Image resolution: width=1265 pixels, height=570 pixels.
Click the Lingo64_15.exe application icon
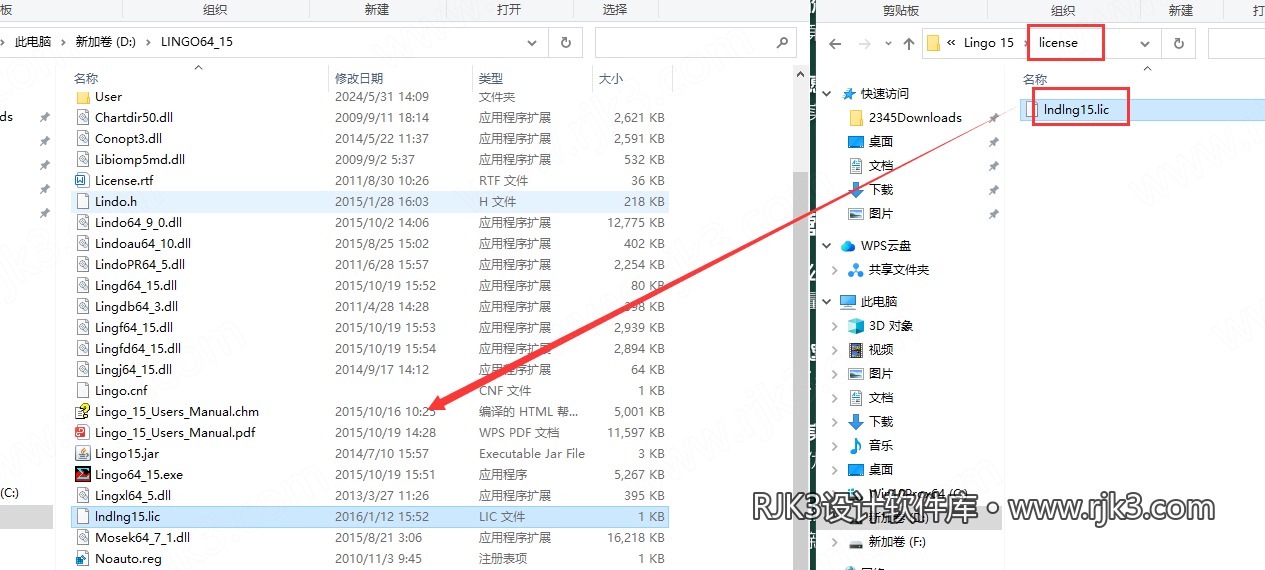[83, 475]
